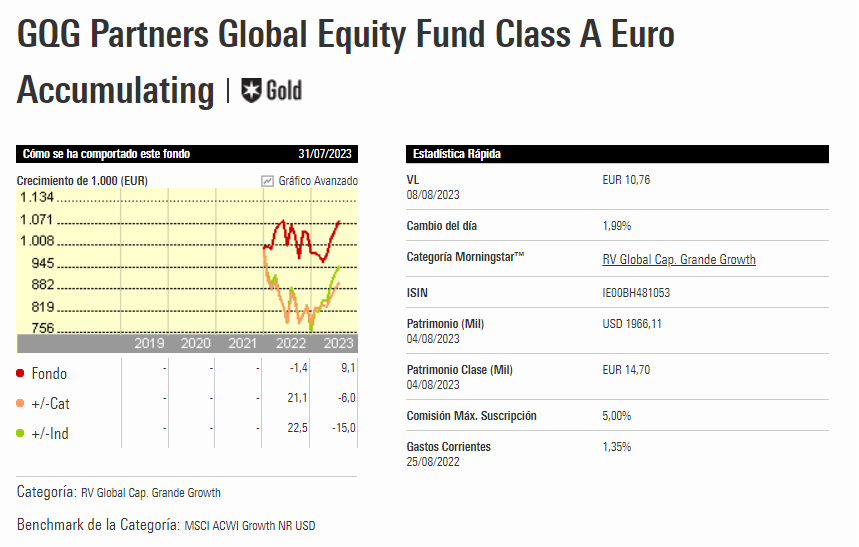This screenshot has width=859, height=547.
Task: Open the Gráfico Avanzado chart icon
Action: tap(267, 181)
